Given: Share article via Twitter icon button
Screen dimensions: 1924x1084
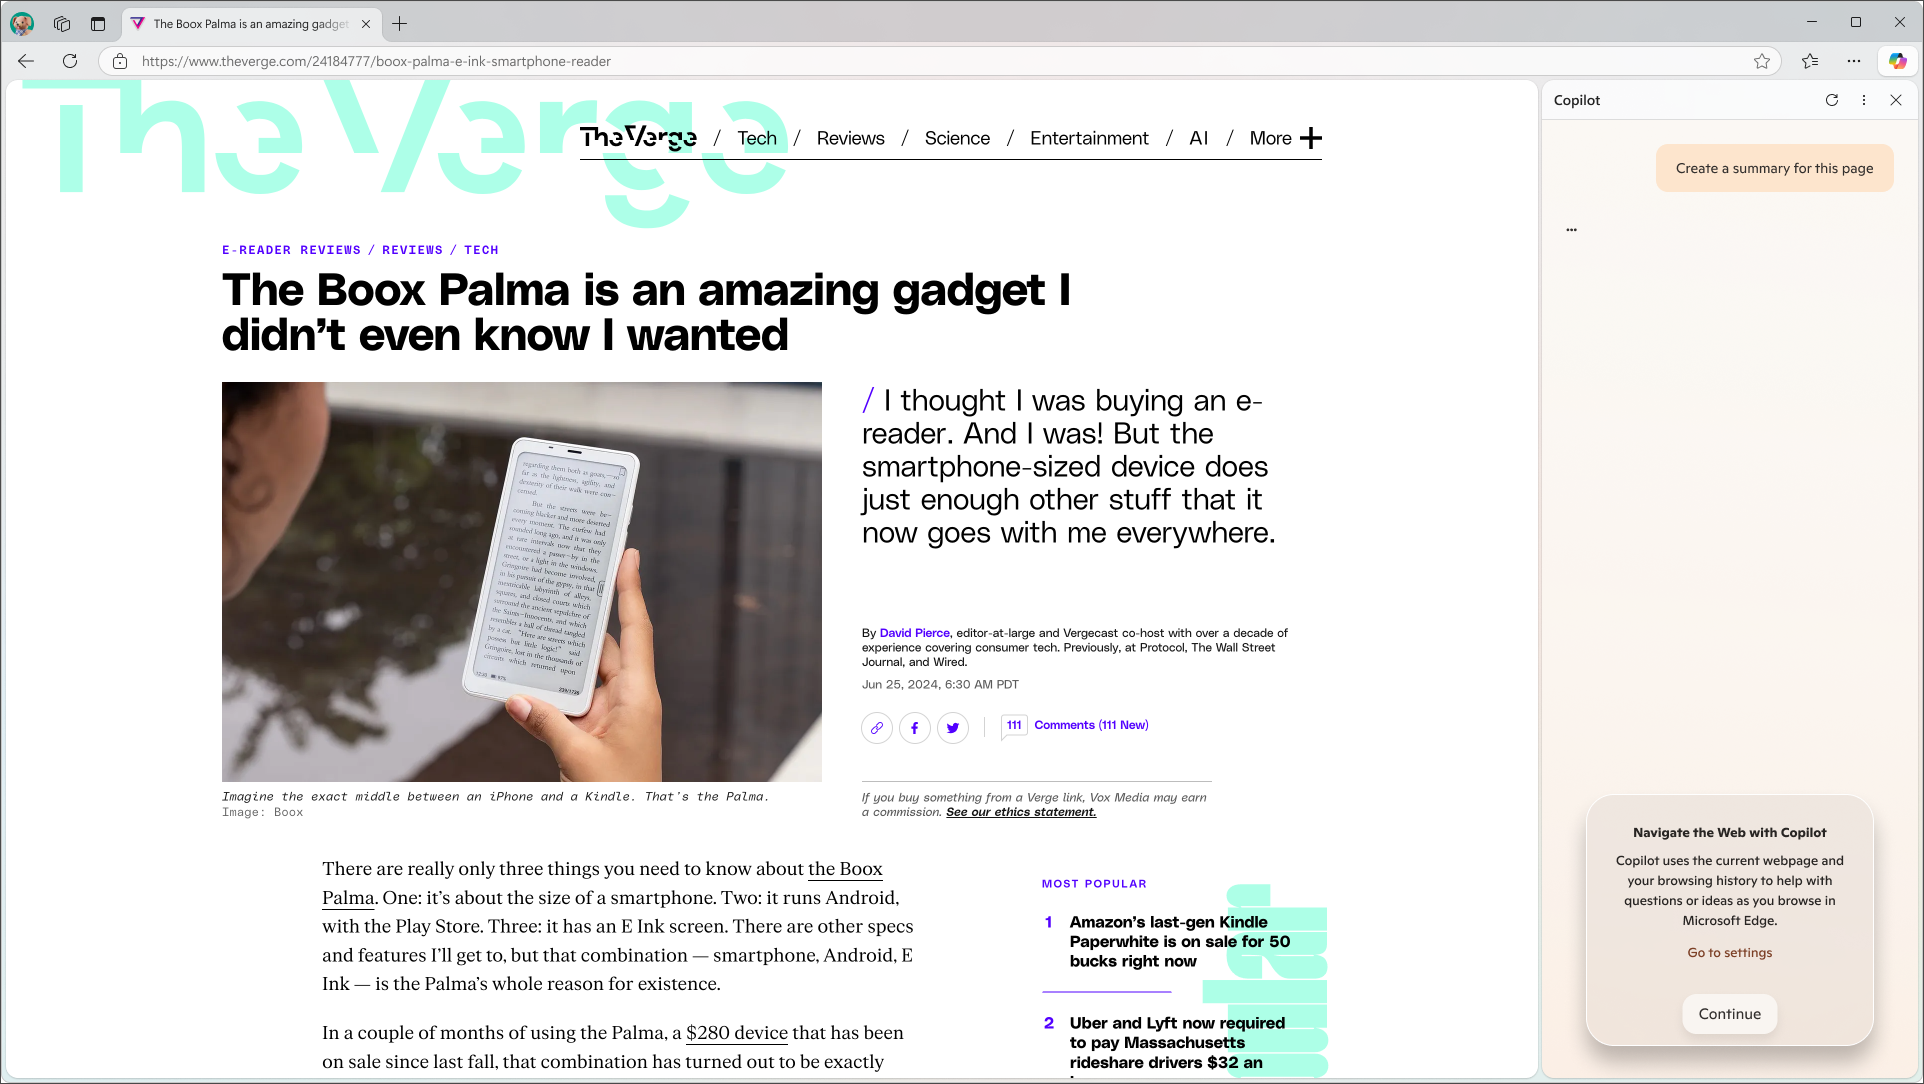Looking at the screenshot, I should click(x=954, y=728).
